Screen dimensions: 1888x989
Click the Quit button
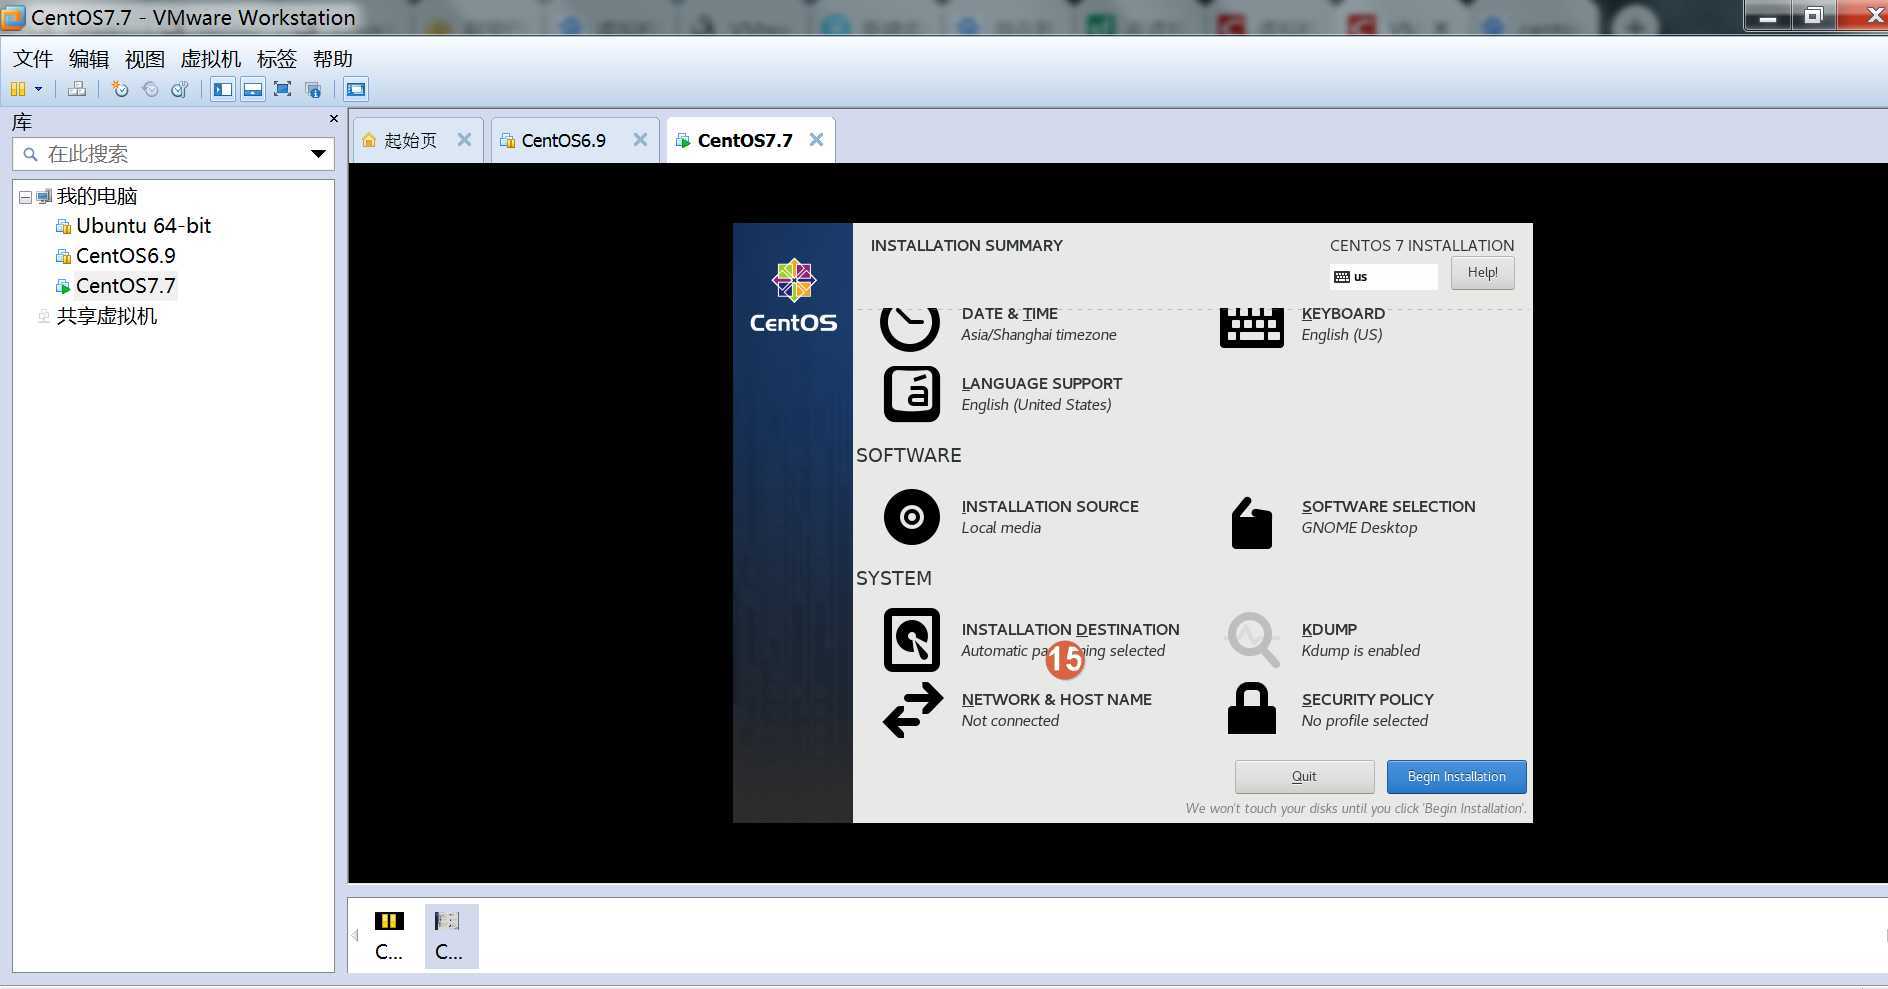(1304, 777)
